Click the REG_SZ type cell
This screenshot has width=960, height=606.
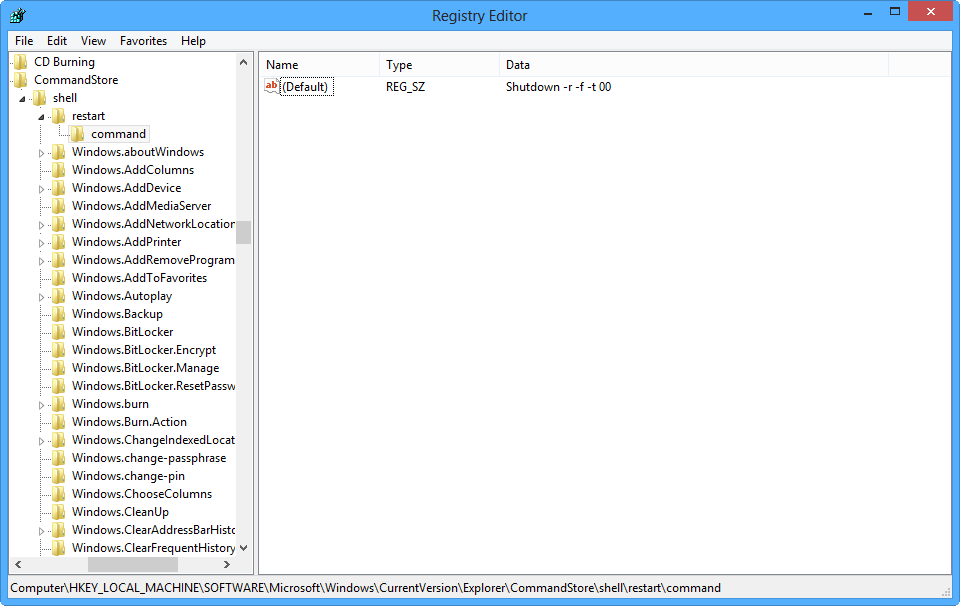click(405, 87)
